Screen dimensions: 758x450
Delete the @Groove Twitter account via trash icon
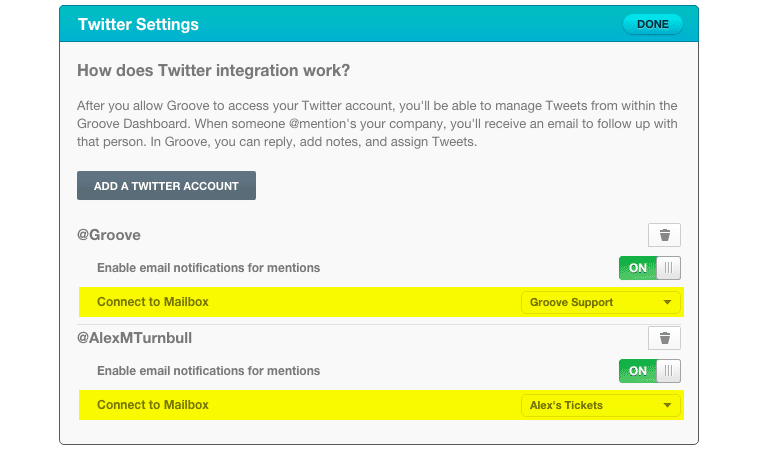click(x=664, y=236)
